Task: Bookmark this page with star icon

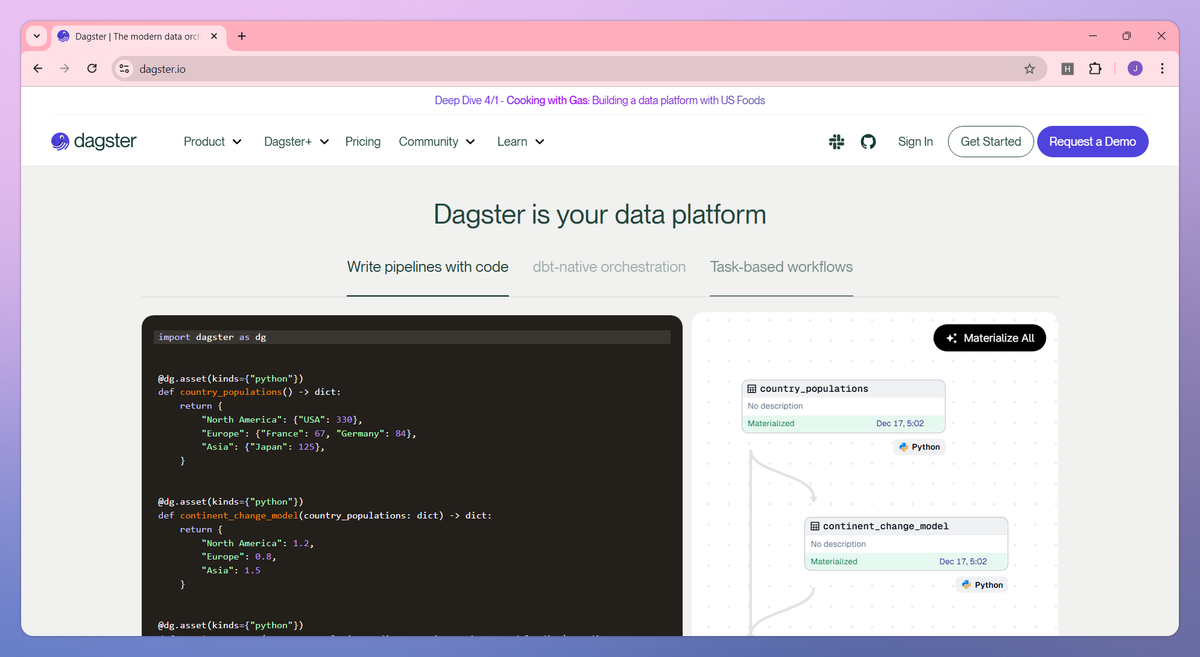Action: 1029,69
